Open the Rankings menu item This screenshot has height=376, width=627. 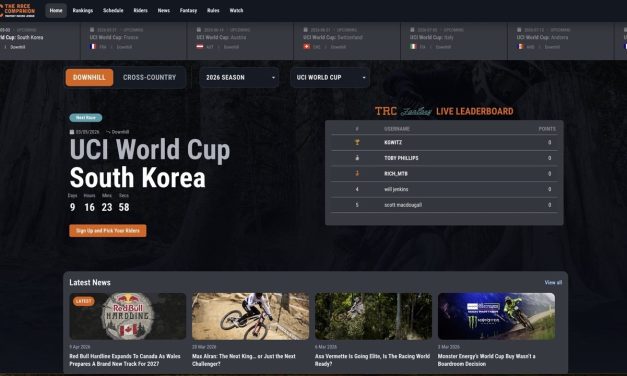click(x=83, y=10)
